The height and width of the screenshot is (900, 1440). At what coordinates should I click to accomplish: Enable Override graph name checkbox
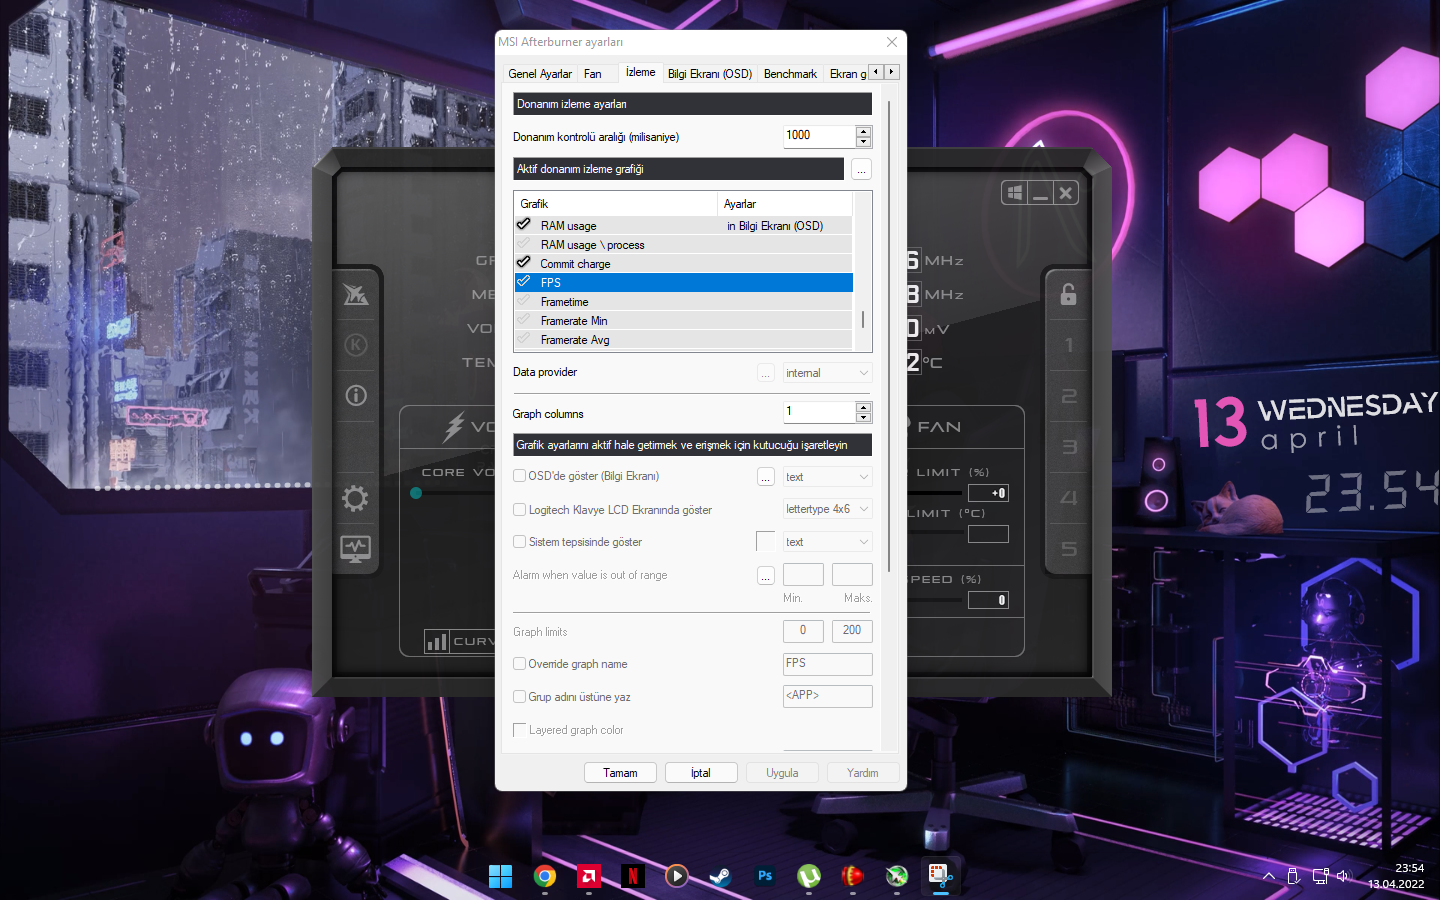coord(519,664)
